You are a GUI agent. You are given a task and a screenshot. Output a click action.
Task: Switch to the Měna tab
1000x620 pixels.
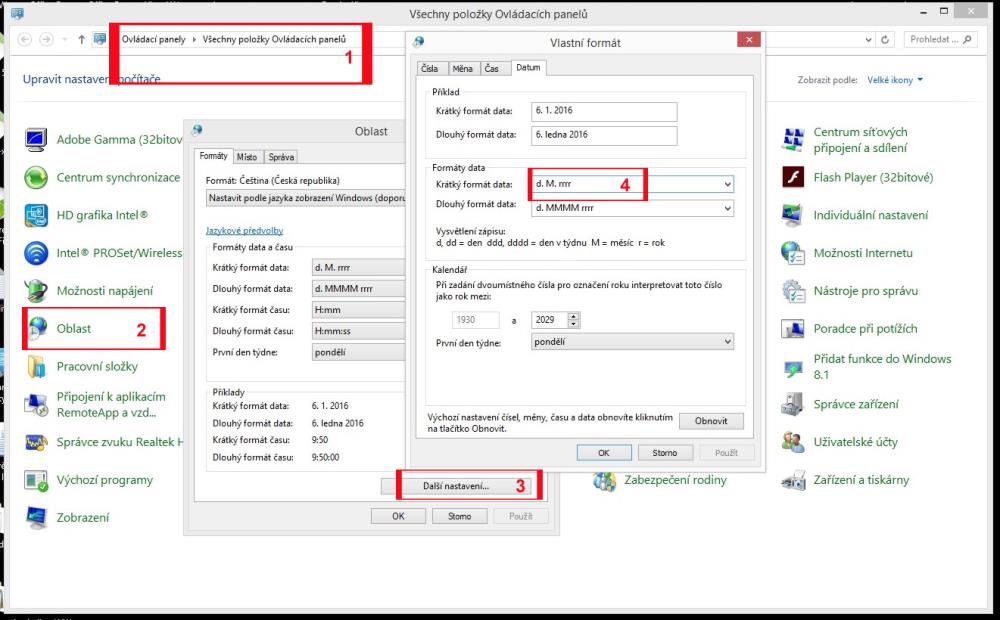pos(462,68)
